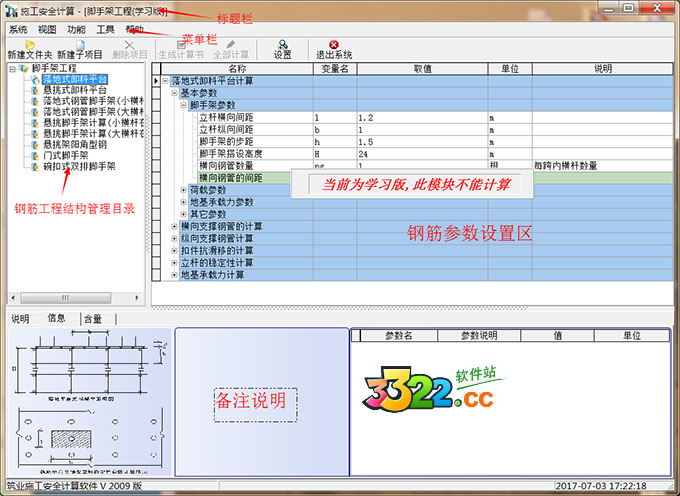The image size is (680, 496).
Task: Click the 退出系统 (exit system) toolbar icon
Action: click(x=333, y=46)
